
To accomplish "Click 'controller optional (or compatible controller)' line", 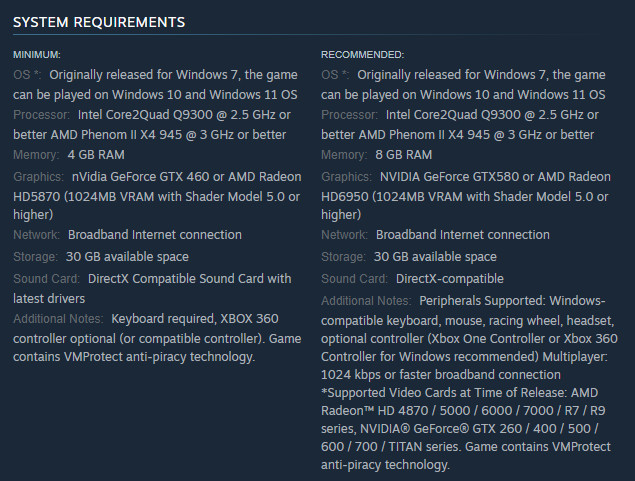I will 157,338.
